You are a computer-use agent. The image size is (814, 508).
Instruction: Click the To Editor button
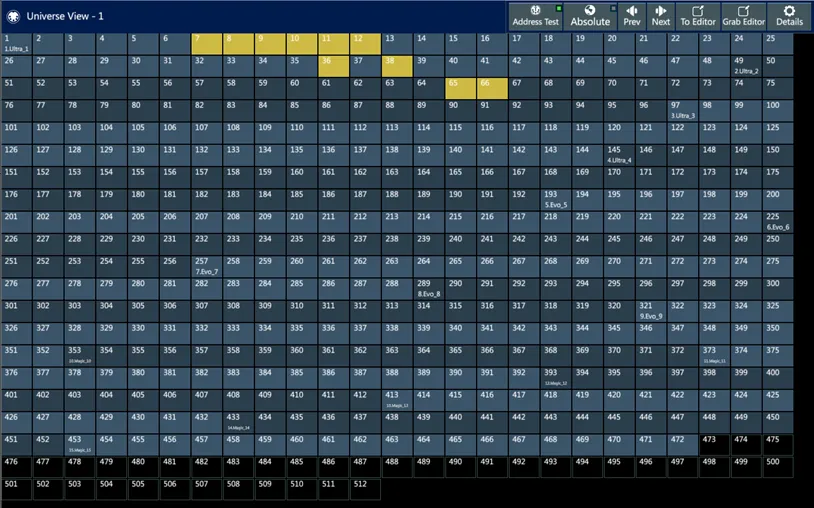point(698,16)
